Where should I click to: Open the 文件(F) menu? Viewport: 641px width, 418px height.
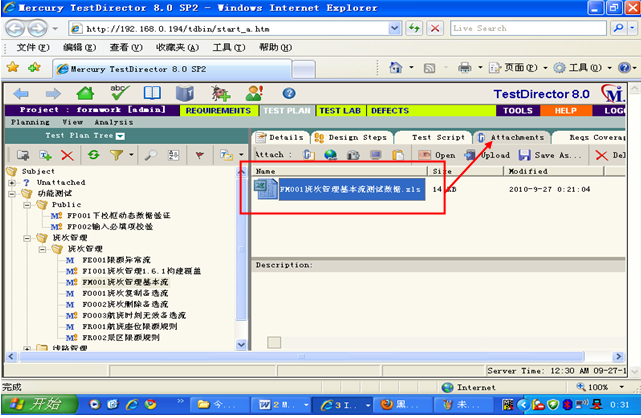pyautogui.click(x=33, y=47)
